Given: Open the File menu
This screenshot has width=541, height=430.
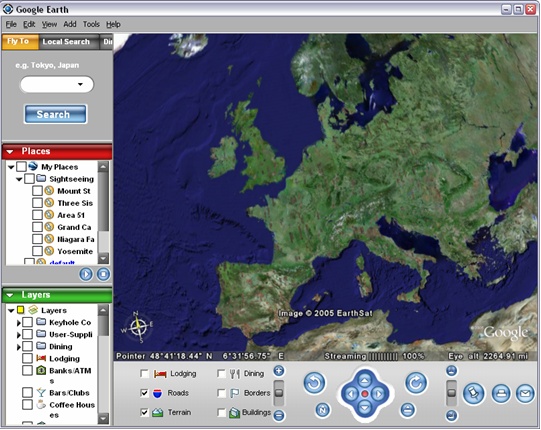Looking at the screenshot, I should coord(11,24).
